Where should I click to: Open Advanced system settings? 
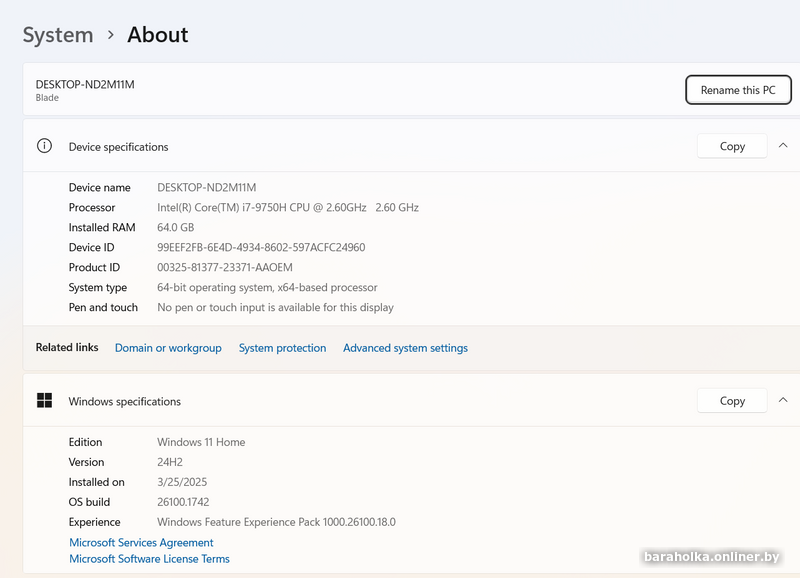[x=405, y=348]
